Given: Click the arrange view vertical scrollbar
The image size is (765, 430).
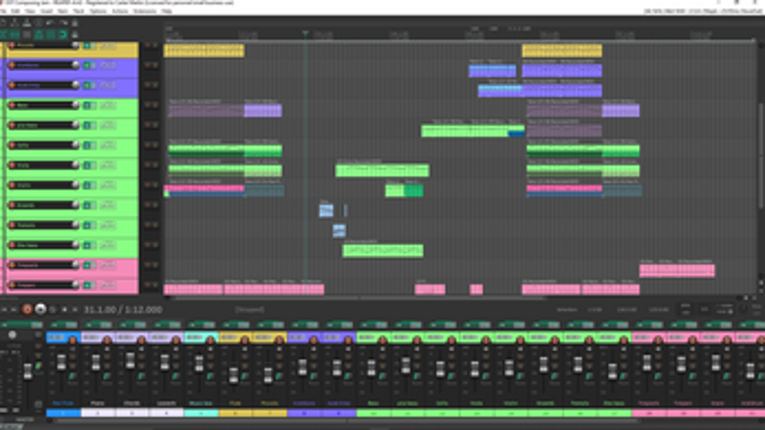Looking at the screenshot, I should coord(761,156).
